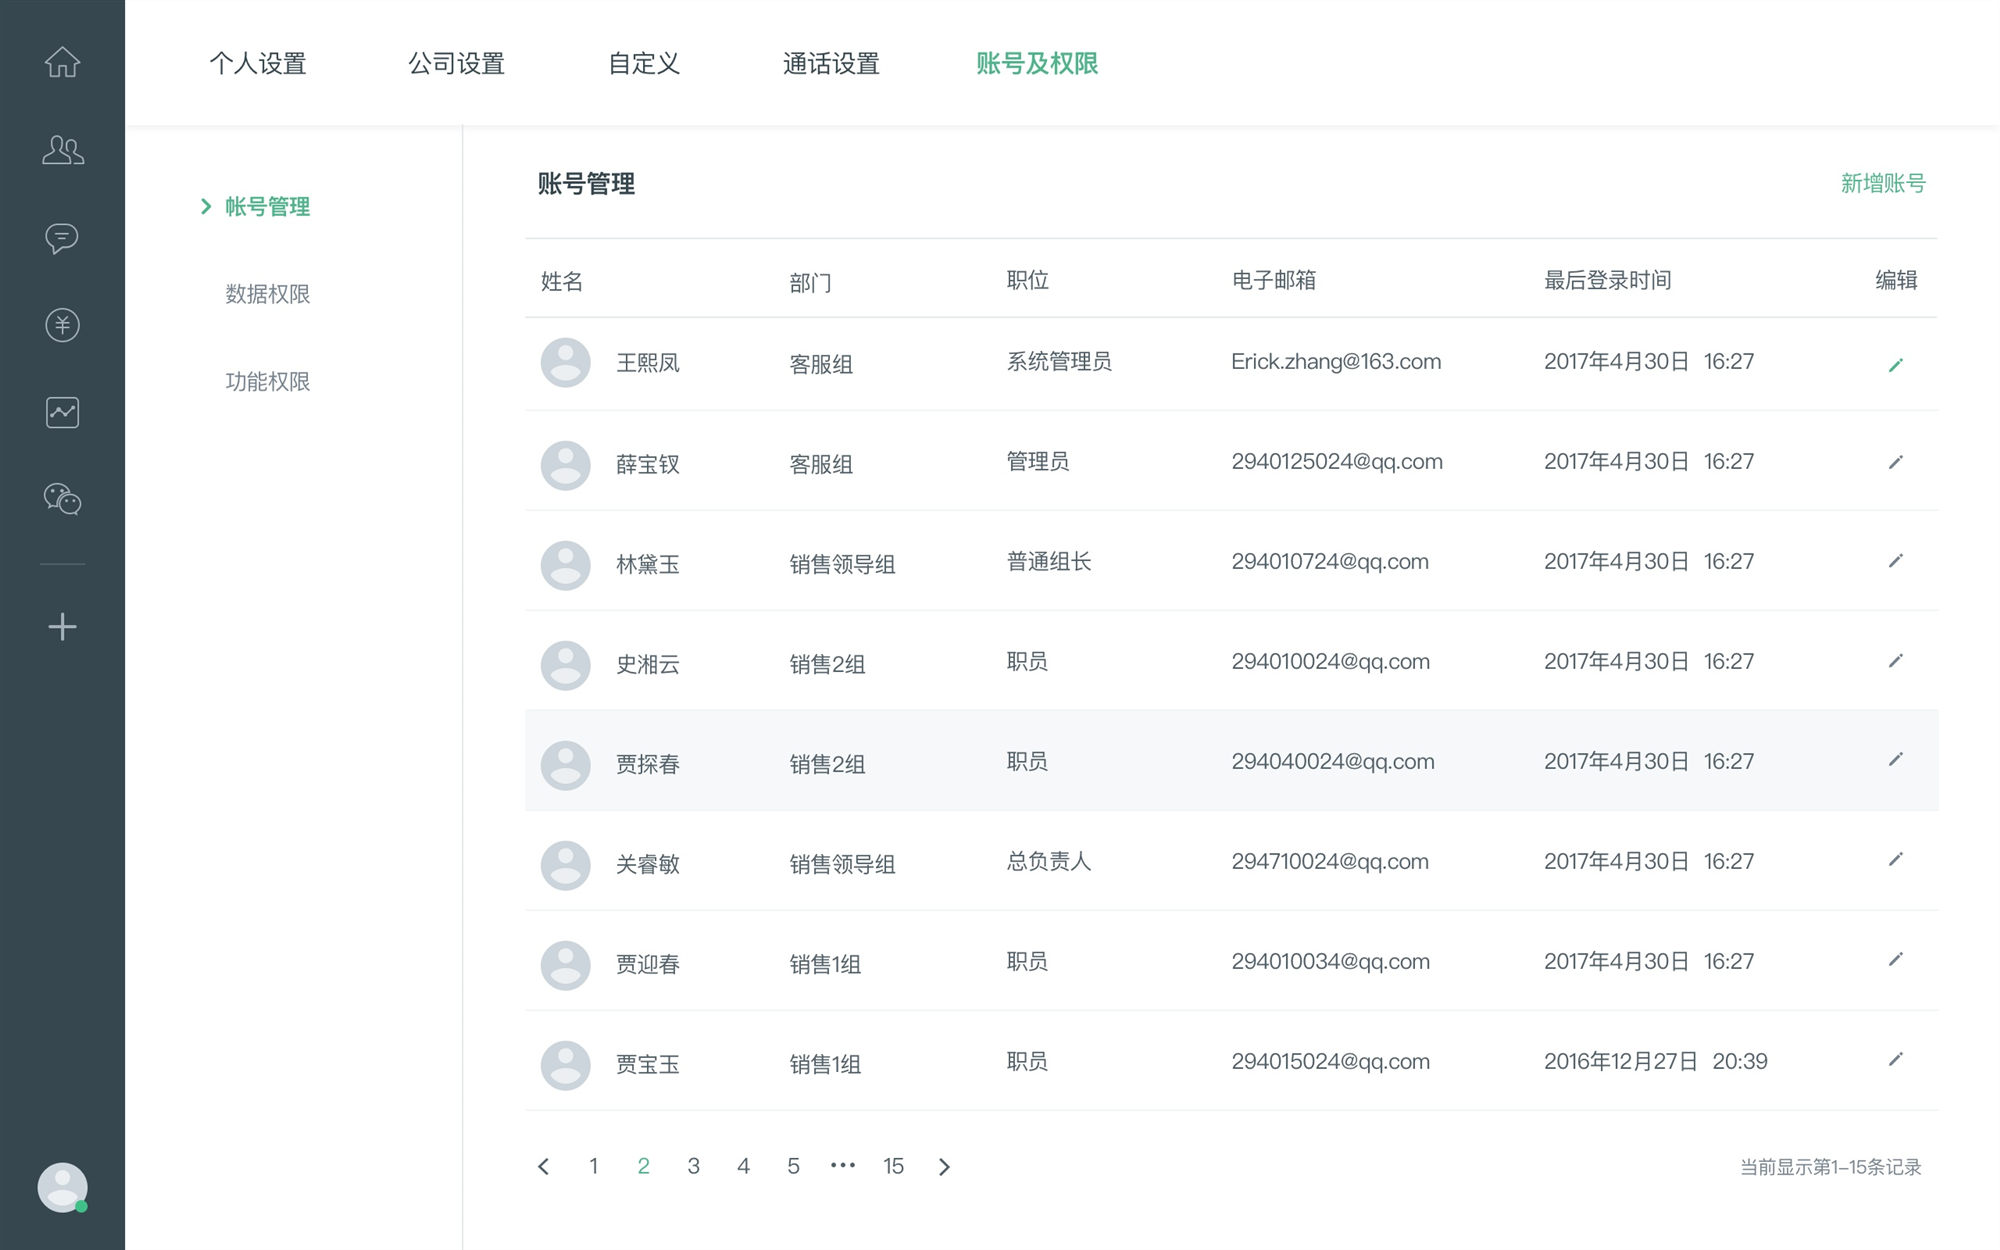
Task: Go to previous page arrow
Action: (543, 1166)
